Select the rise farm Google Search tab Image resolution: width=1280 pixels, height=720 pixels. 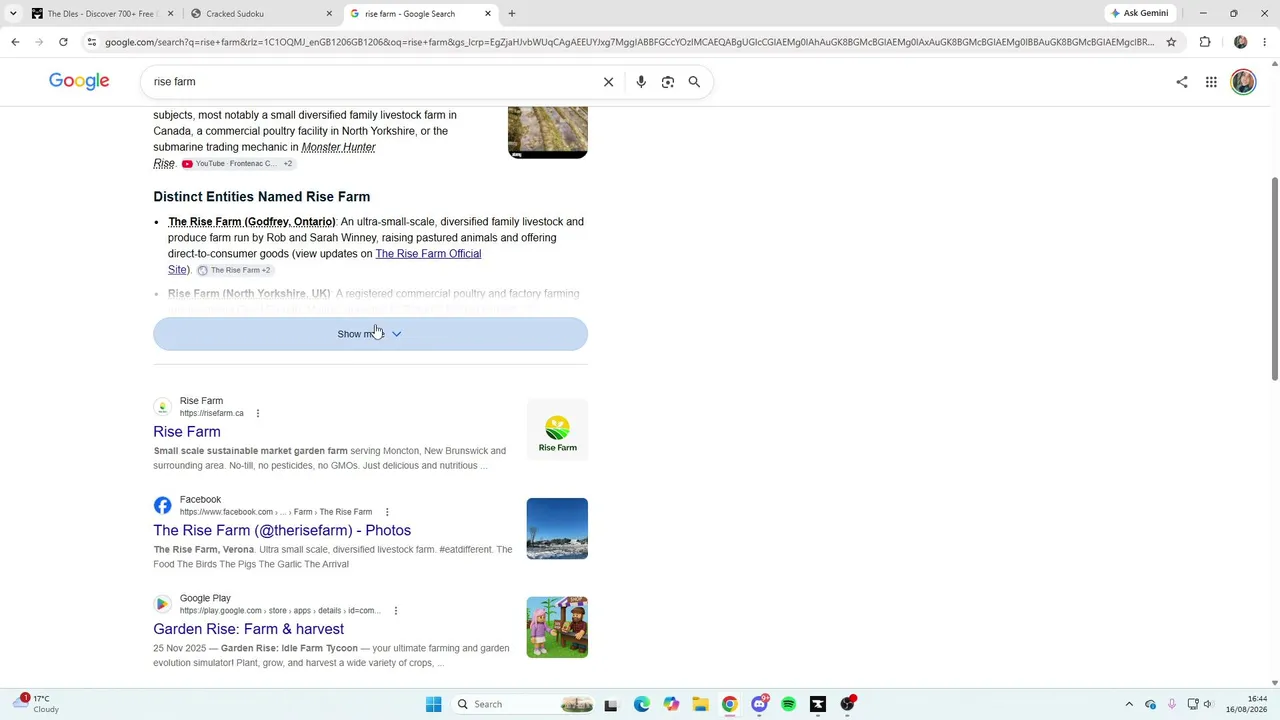pyautogui.click(x=418, y=14)
